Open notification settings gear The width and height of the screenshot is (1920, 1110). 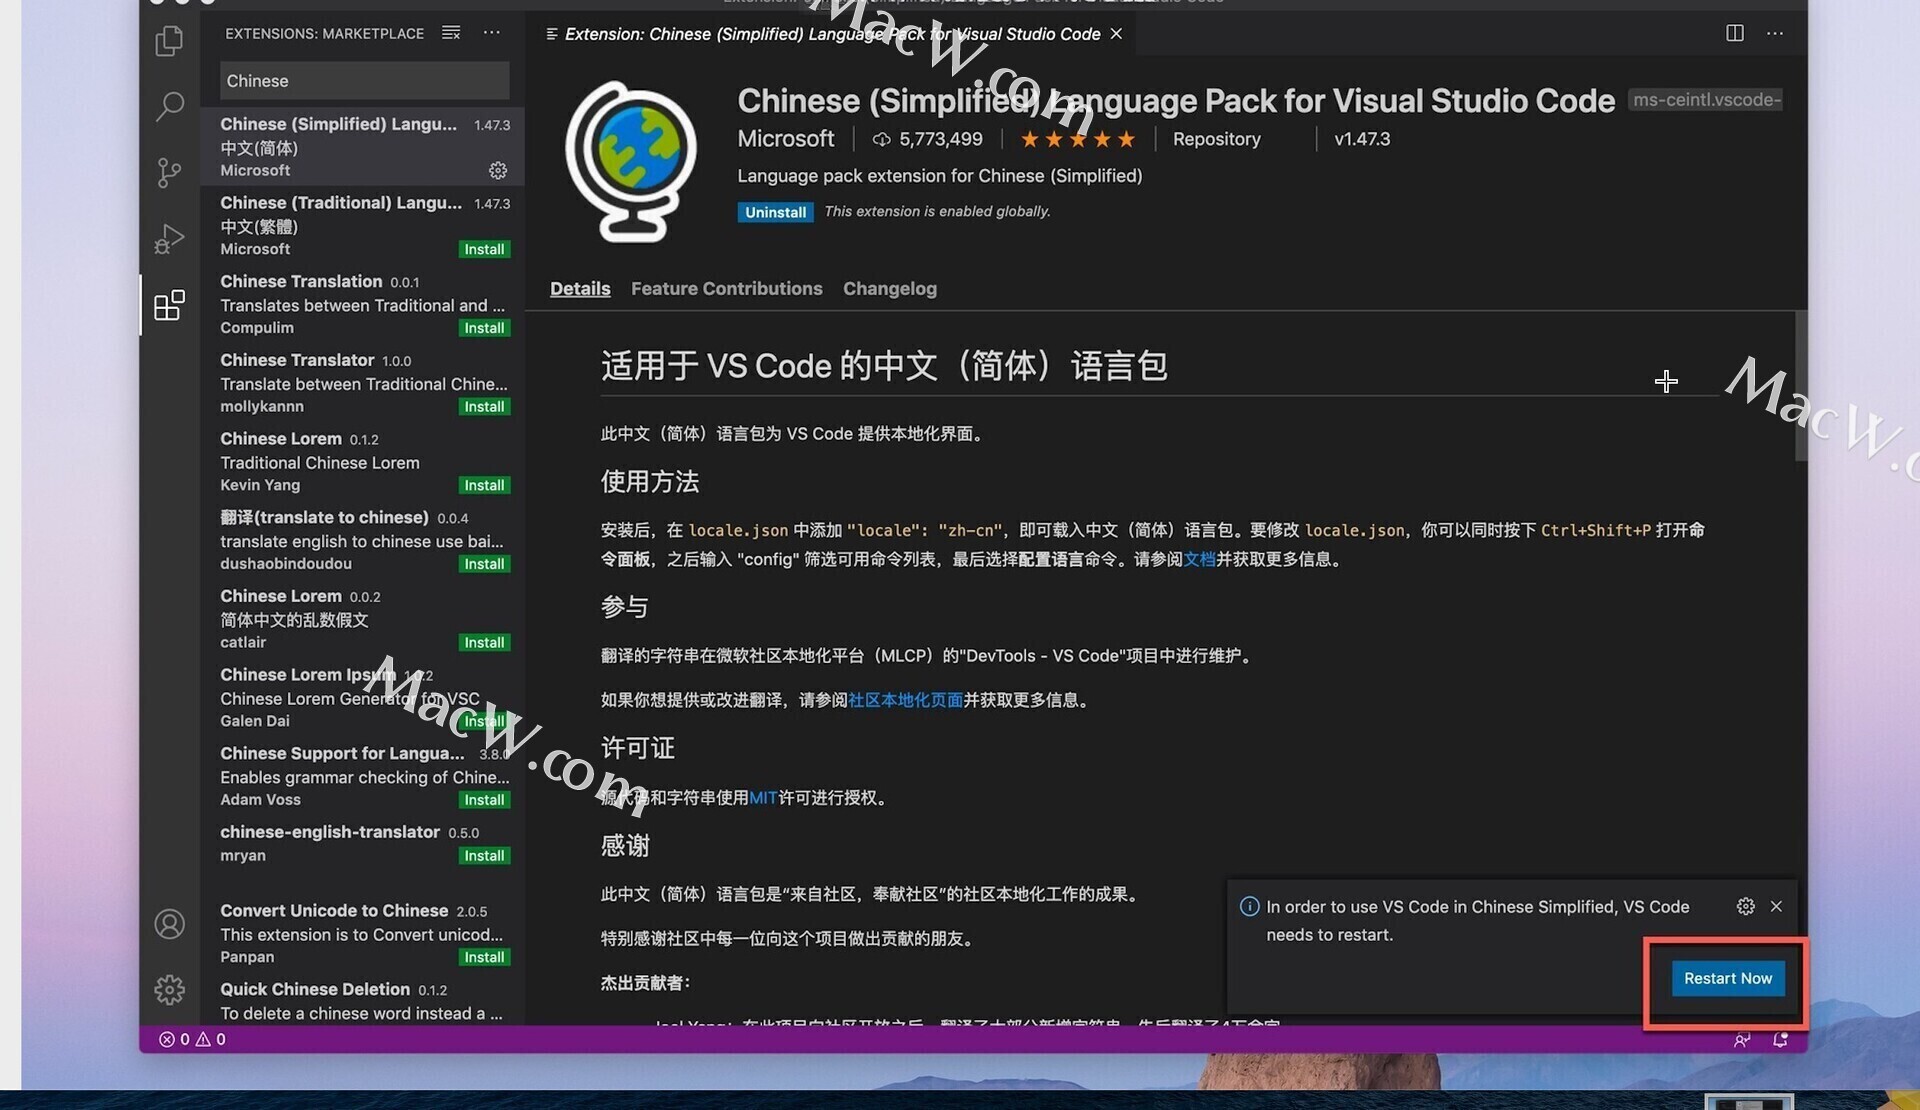(1746, 906)
